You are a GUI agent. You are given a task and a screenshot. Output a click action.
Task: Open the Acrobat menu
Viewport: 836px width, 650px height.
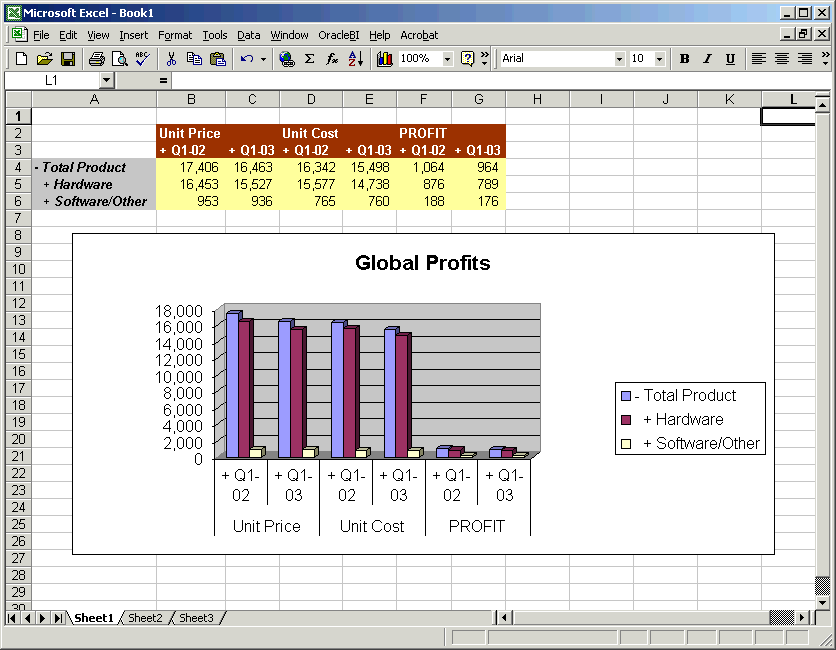(419, 35)
